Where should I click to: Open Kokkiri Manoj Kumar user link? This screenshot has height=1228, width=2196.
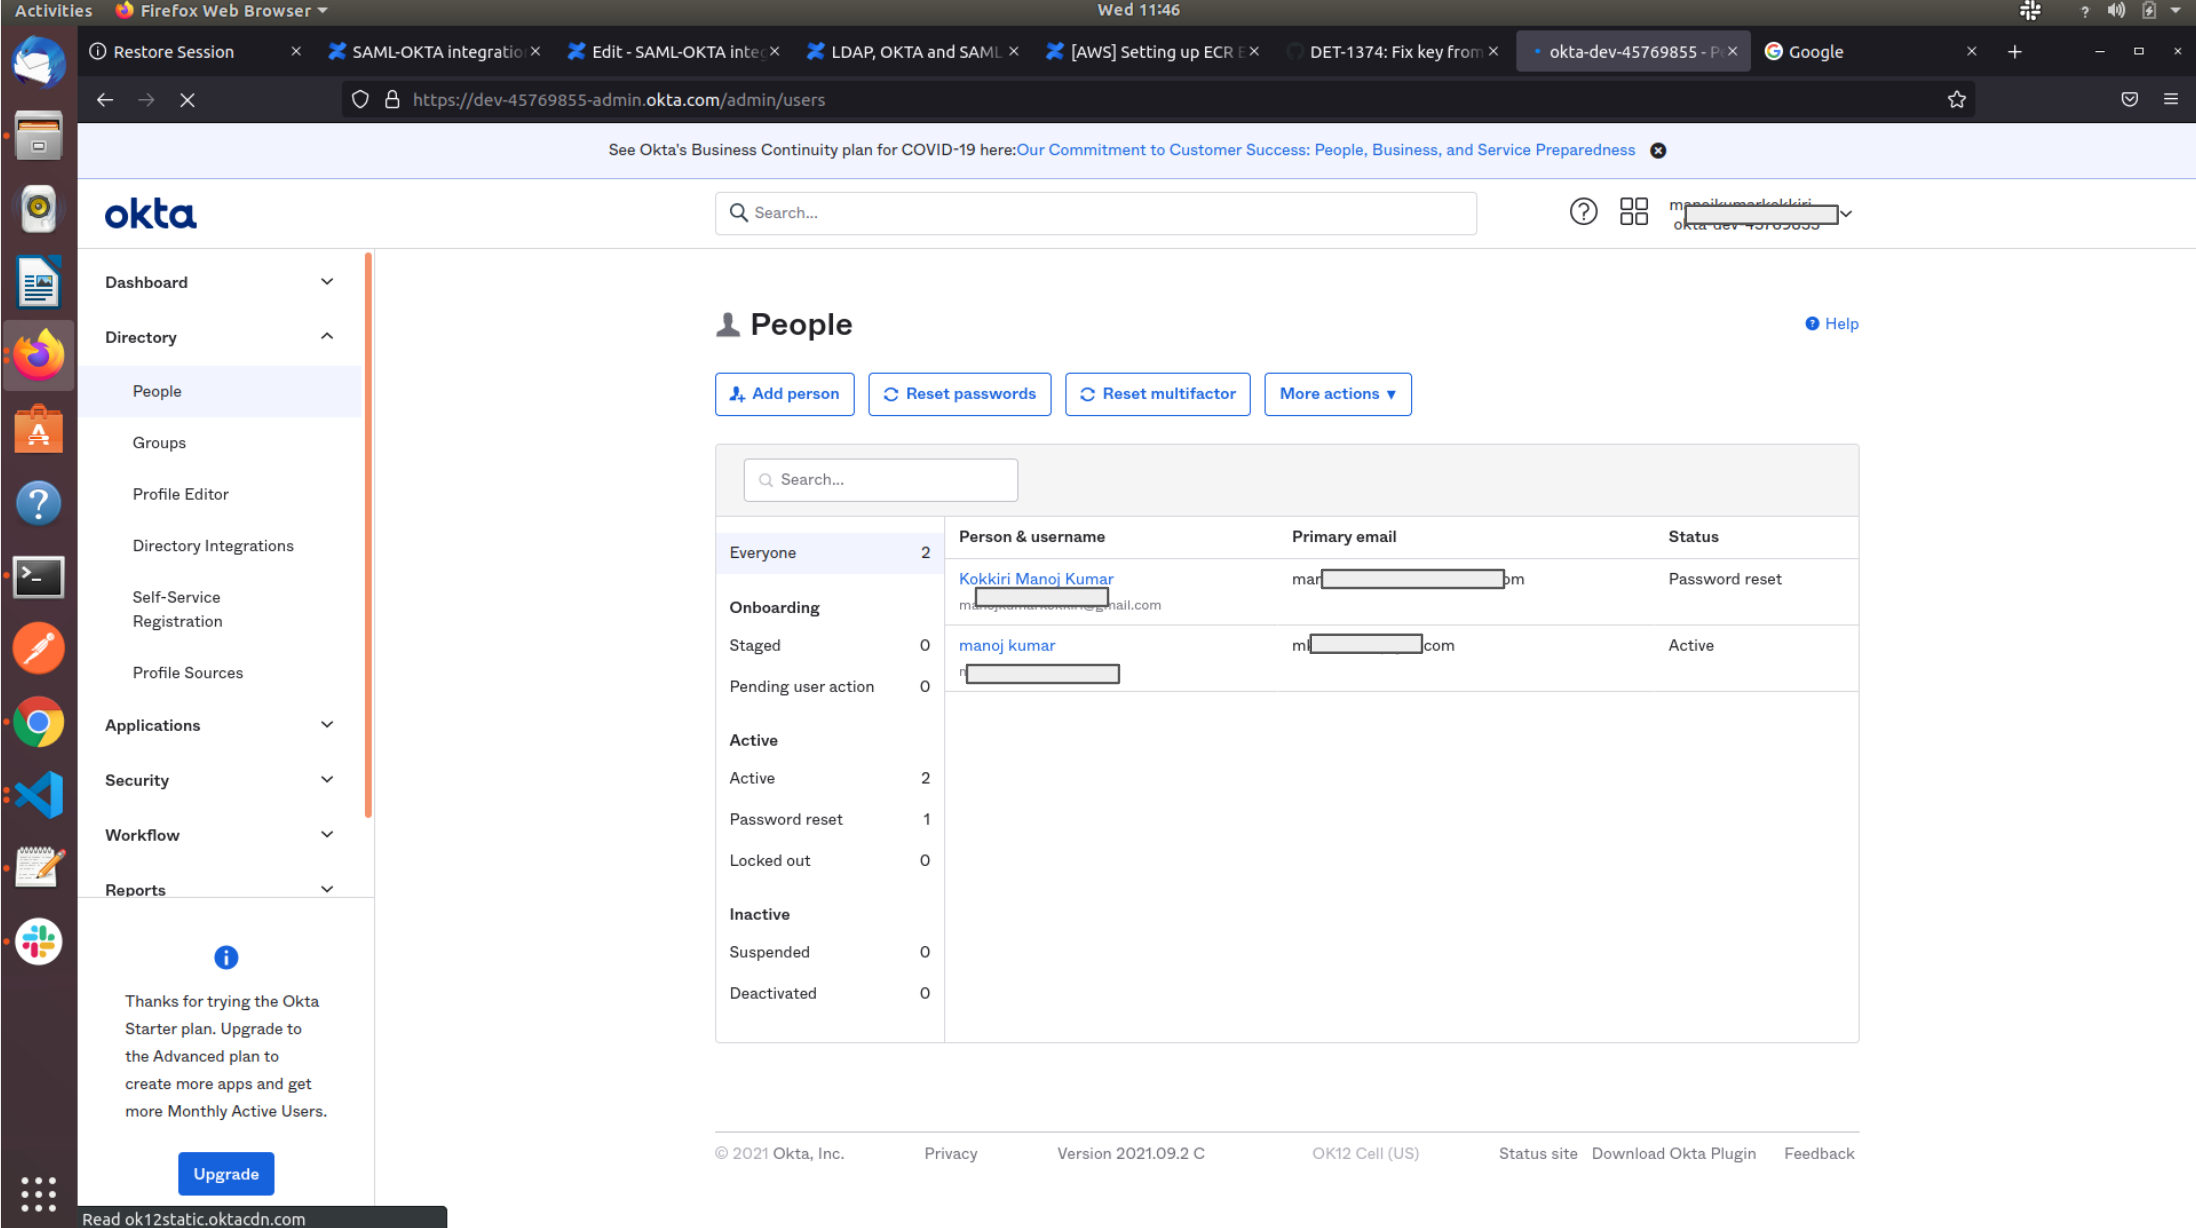coord(1035,579)
